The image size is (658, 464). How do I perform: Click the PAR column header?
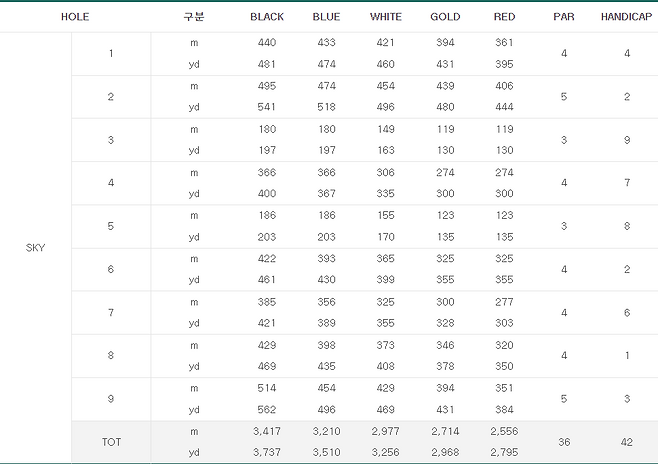pos(564,17)
